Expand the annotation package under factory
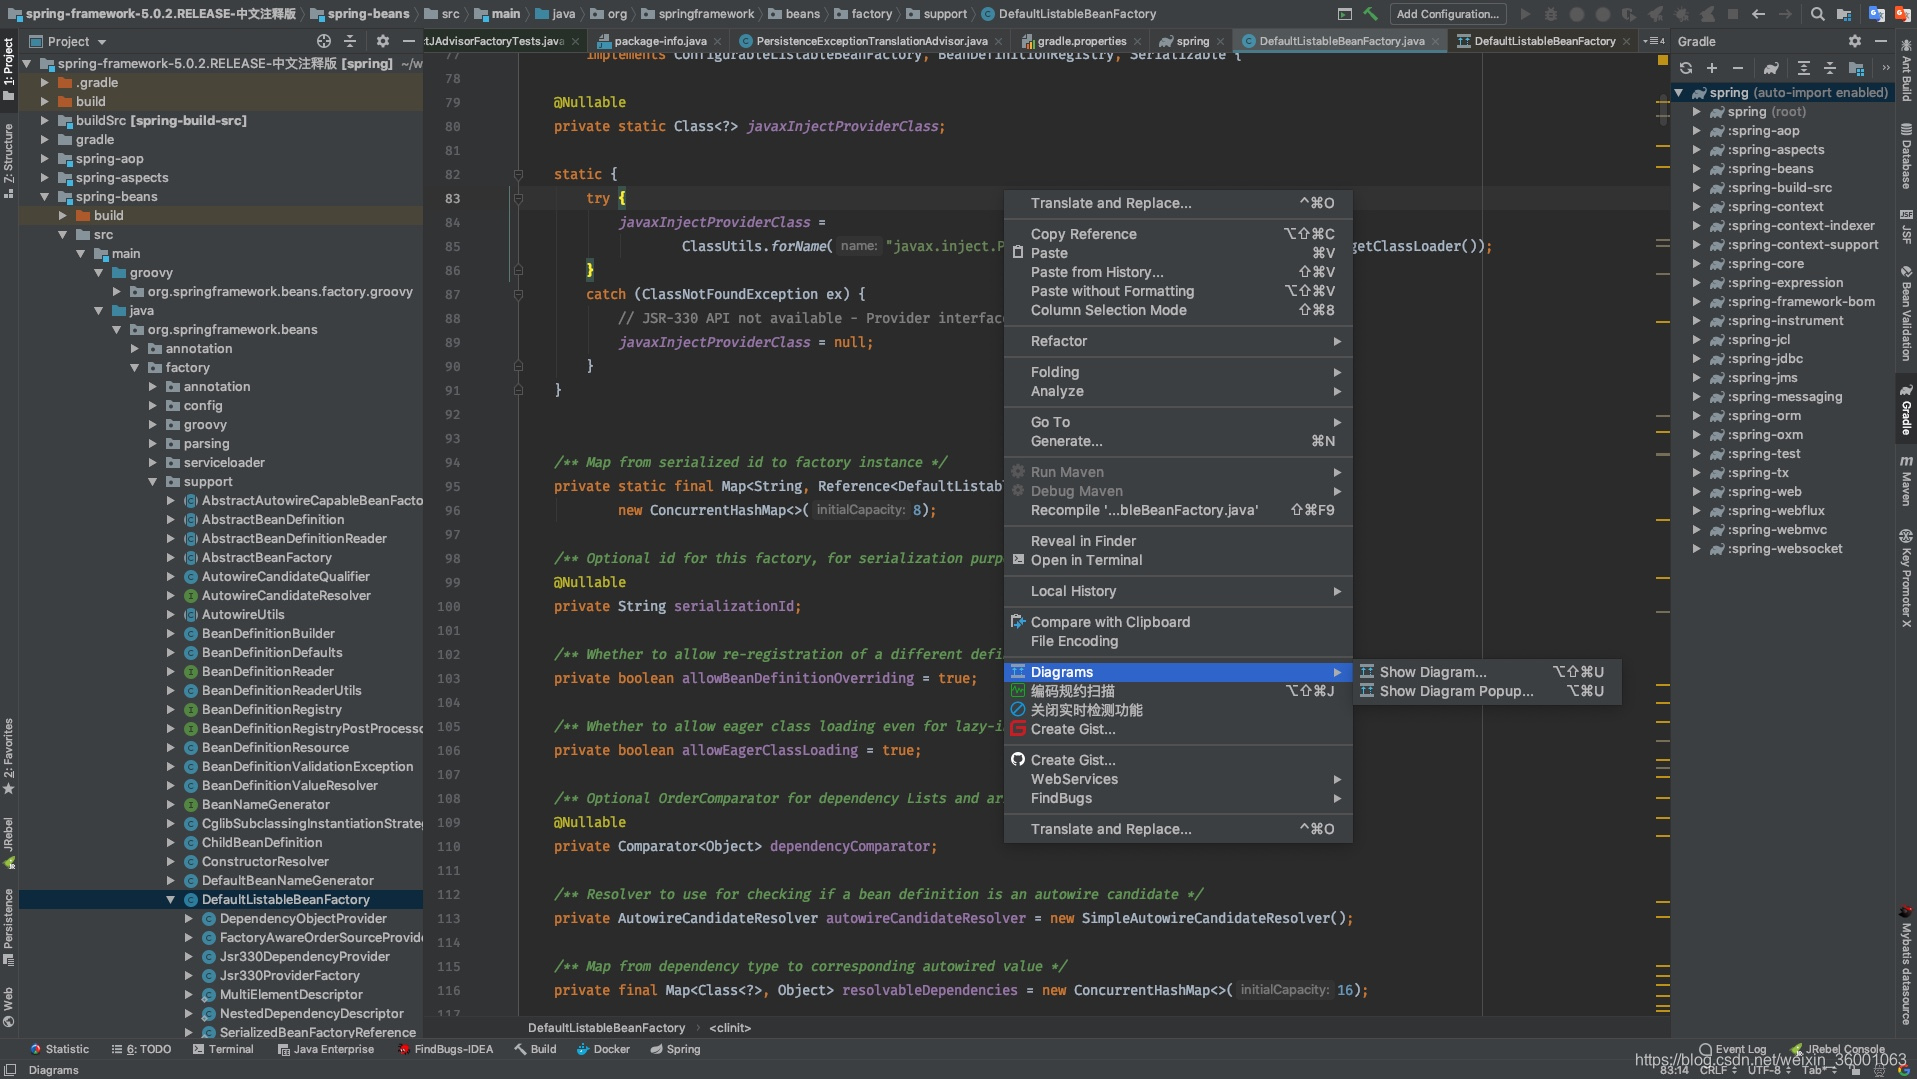Image resolution: width=1917 pixels, height=1079 pixels. 152,386
